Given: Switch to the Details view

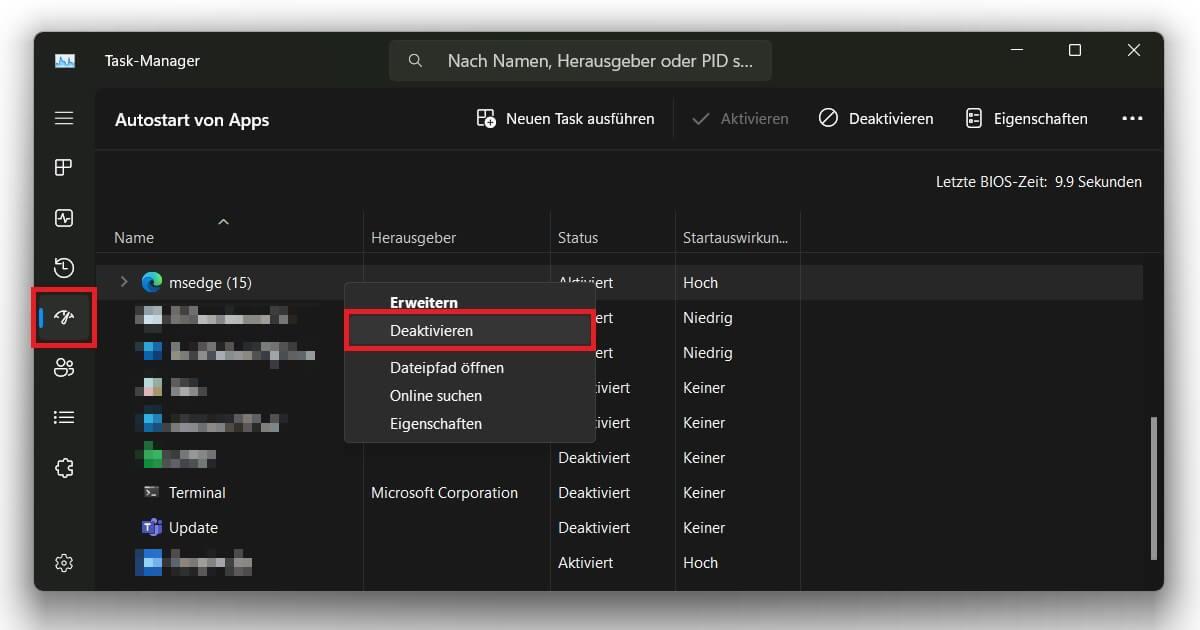Looking at the screenshot, I should (64, 417).
